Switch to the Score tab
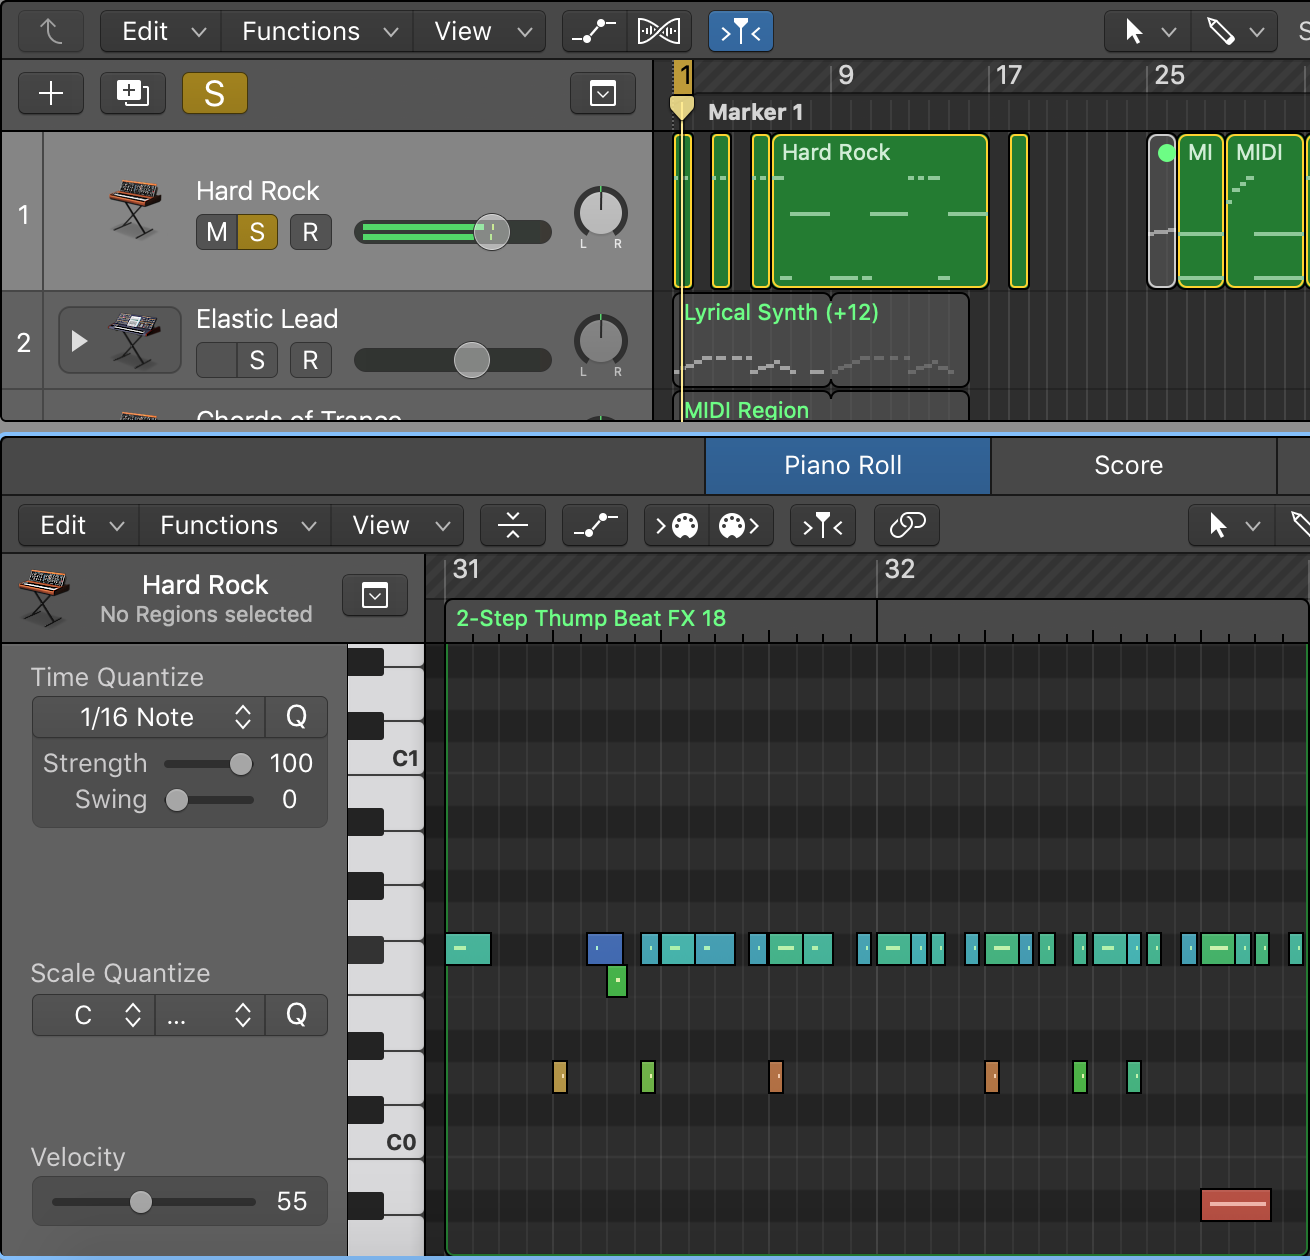Viewport: 1310px width, 1260px height. pos(1128,465)
